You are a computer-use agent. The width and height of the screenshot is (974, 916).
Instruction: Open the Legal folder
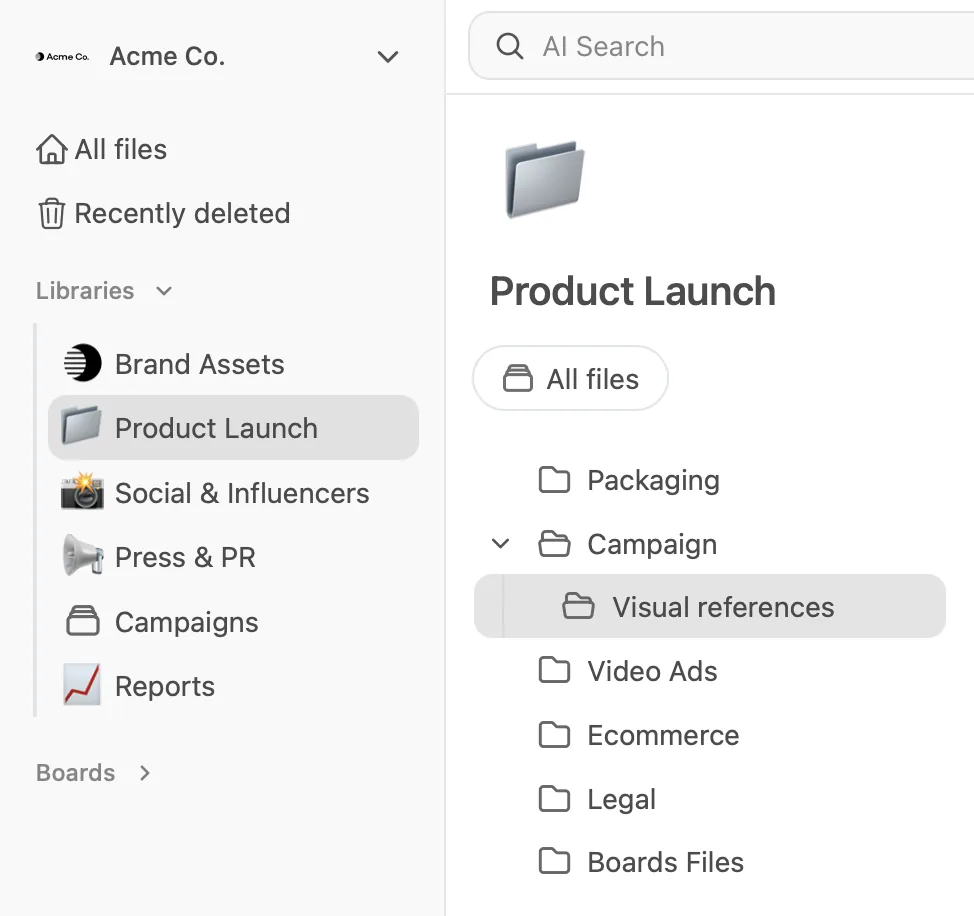click(x=622, y=800)
